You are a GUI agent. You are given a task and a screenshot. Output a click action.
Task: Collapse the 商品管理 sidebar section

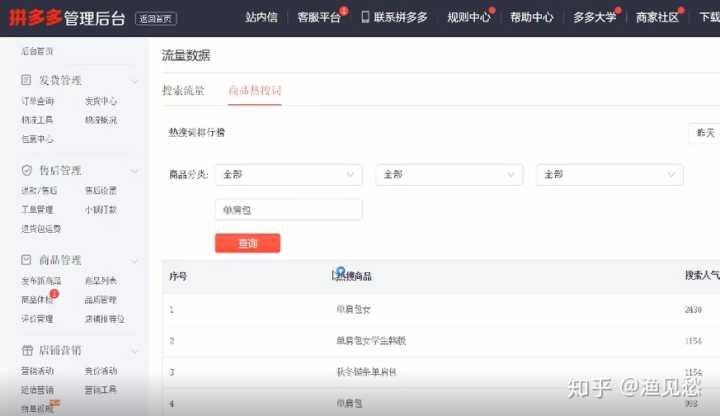(135, 261)
